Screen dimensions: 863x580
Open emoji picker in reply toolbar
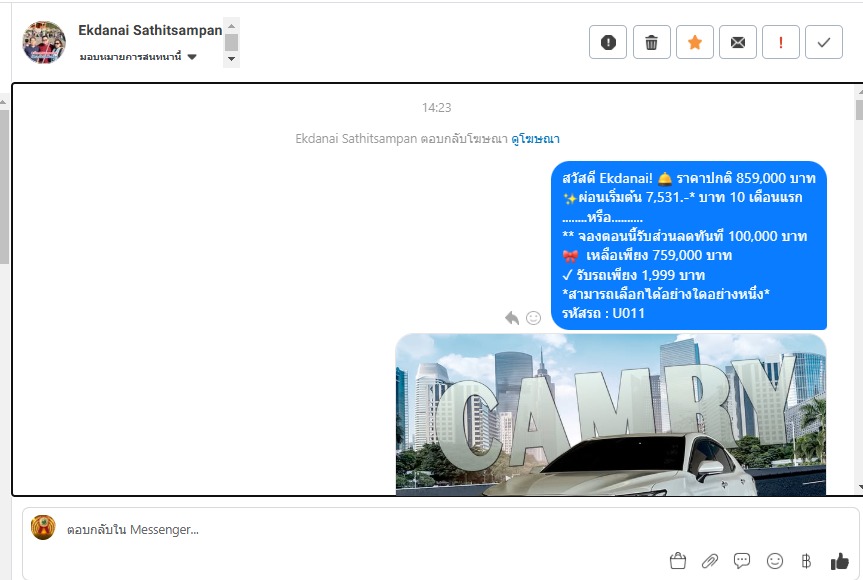point(774,561)
